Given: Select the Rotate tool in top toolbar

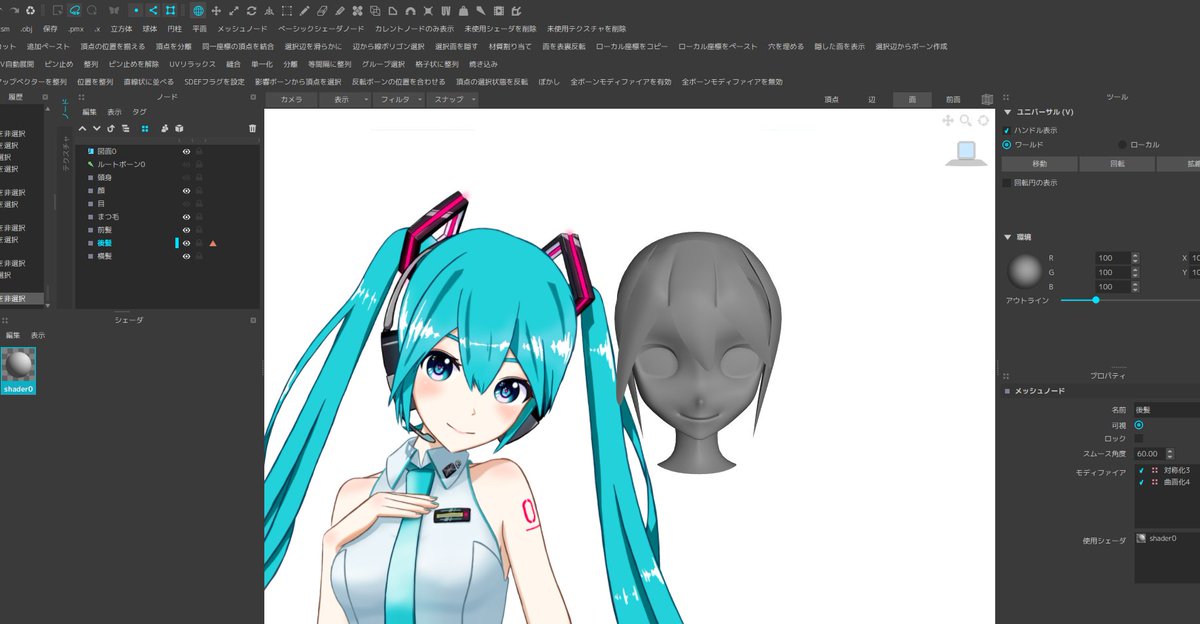Looking at the screenshot, I should coord(251,10).
